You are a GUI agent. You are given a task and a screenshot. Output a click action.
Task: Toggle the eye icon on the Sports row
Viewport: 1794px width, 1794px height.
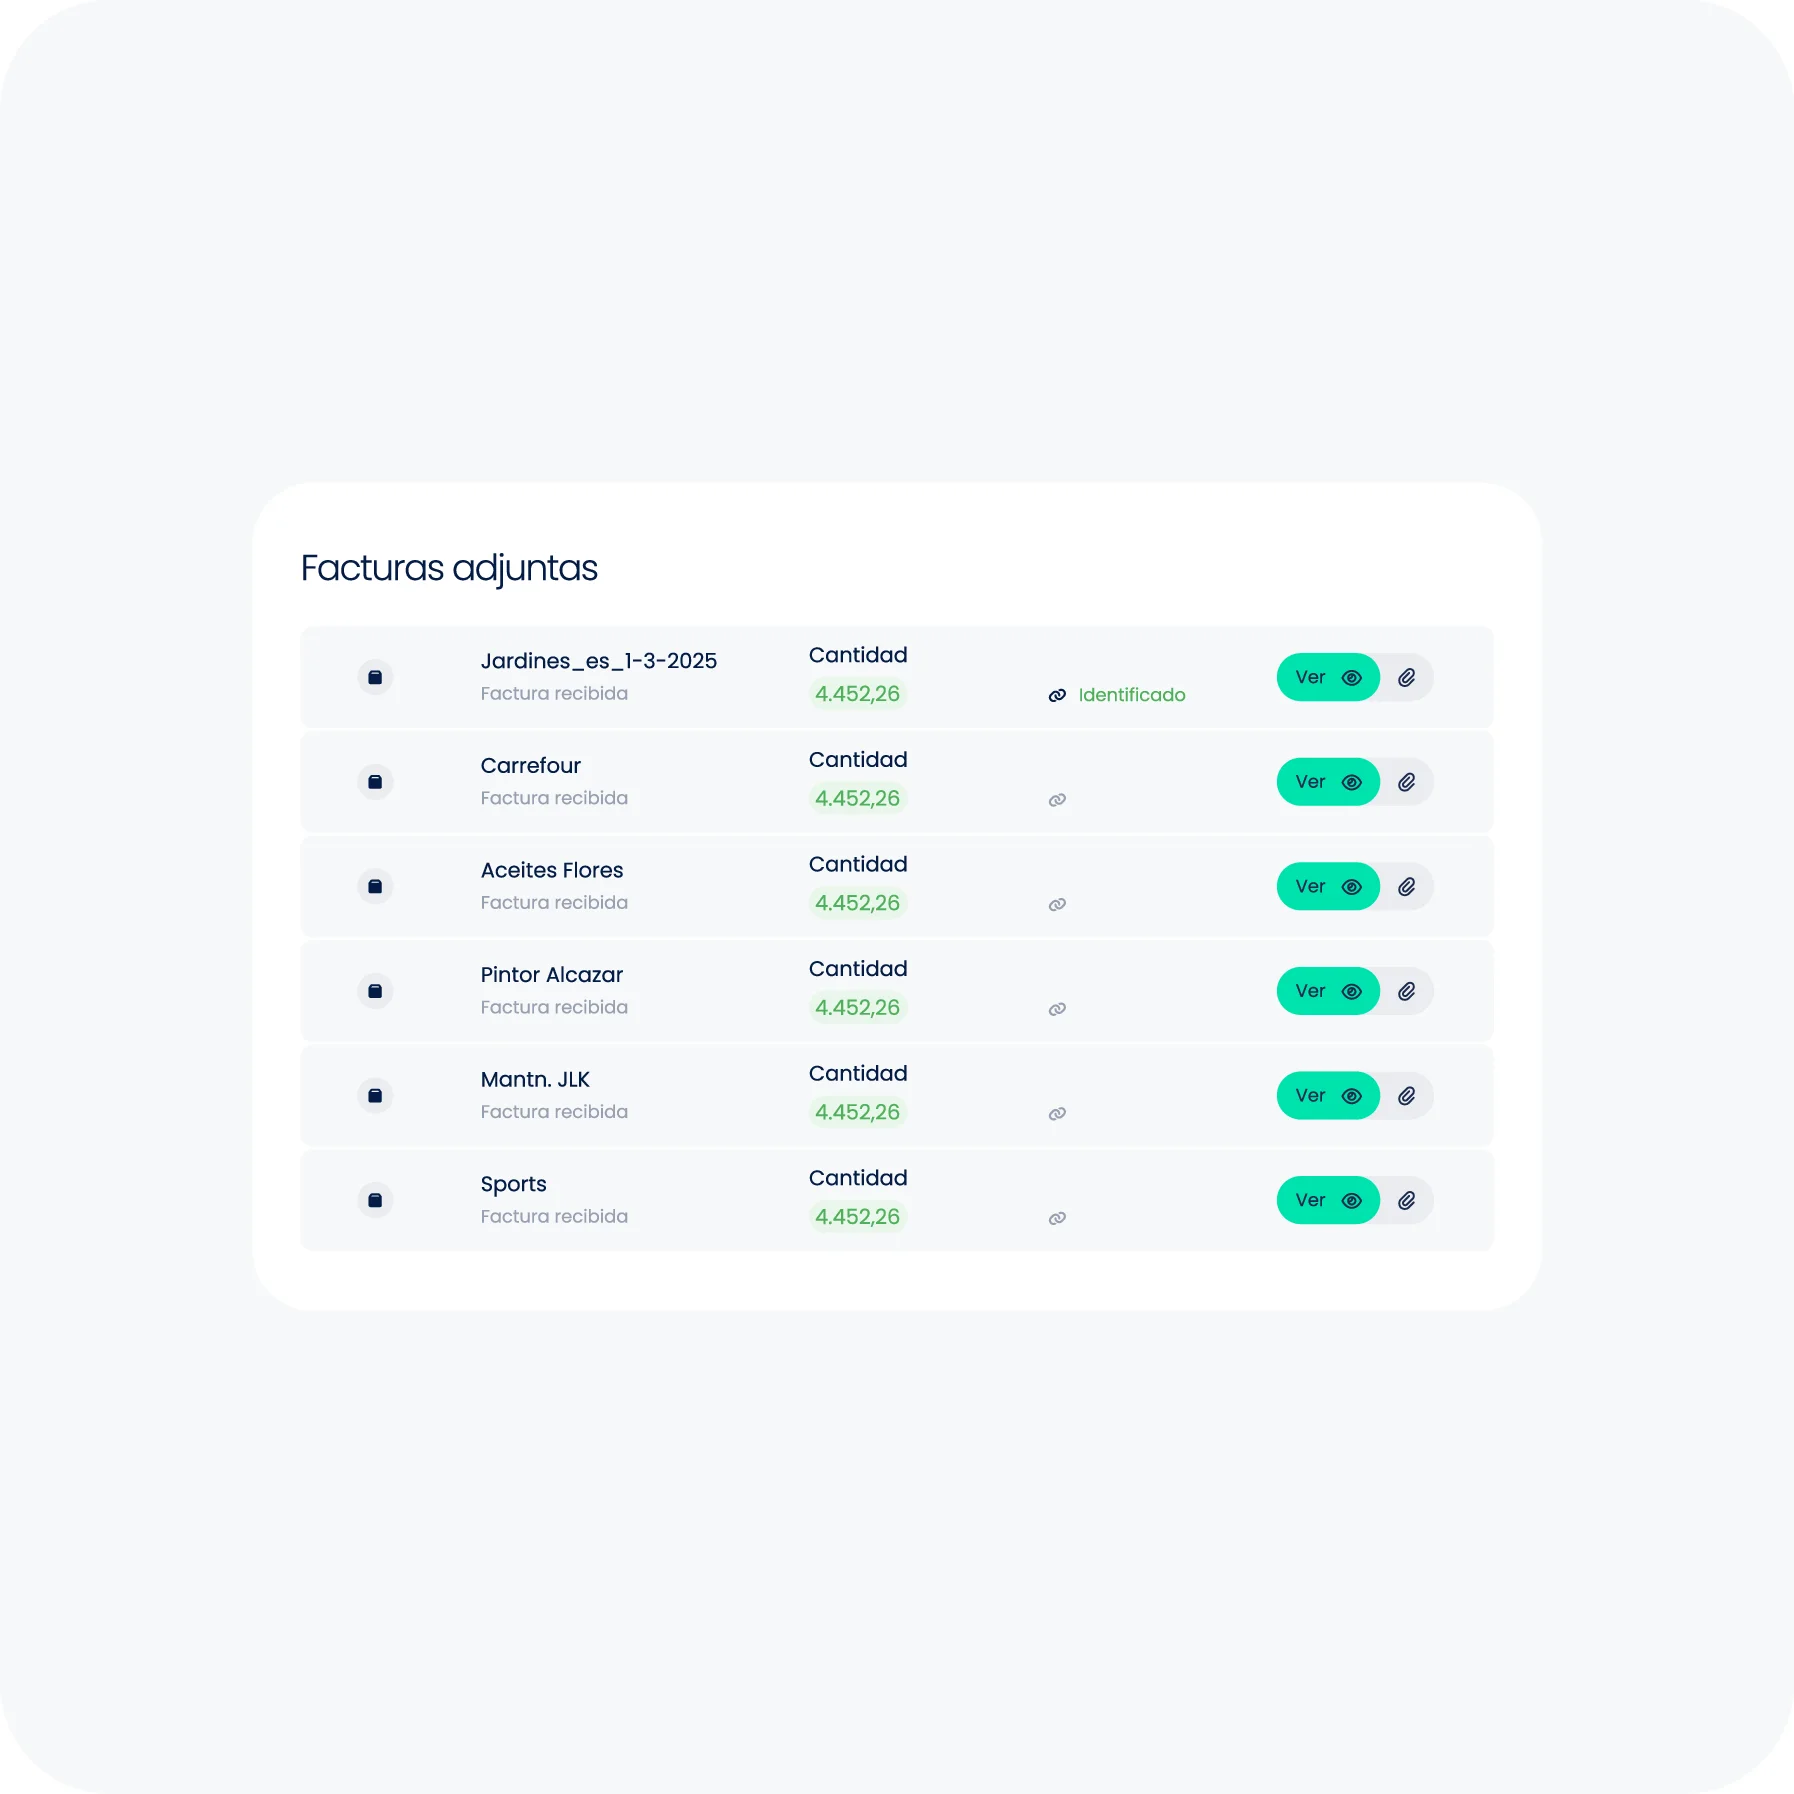1352,1200
